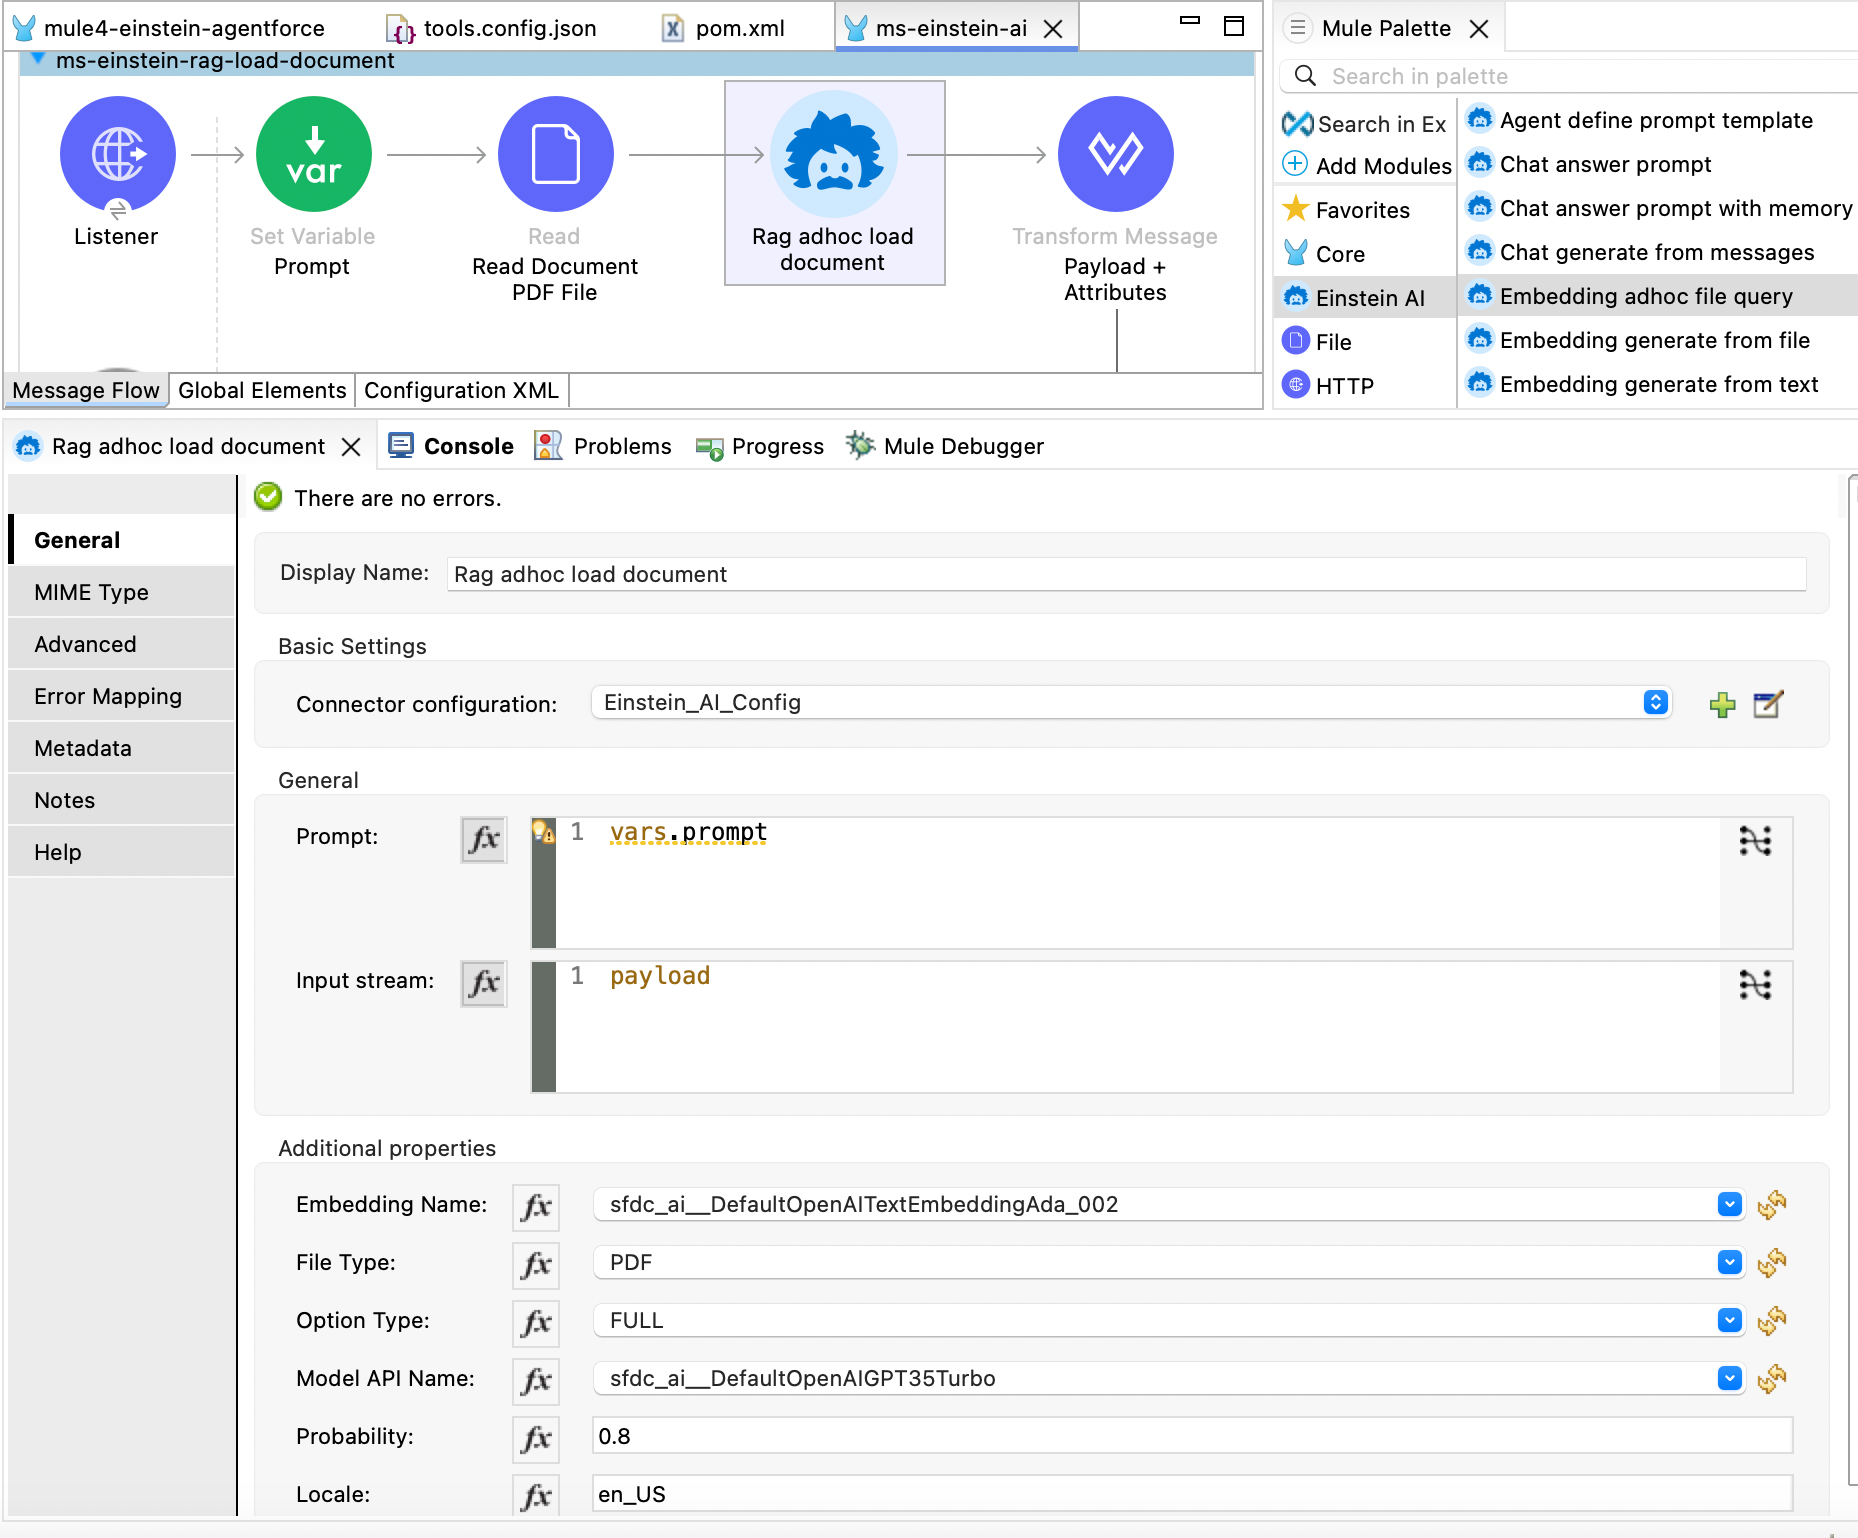Refresh File Type values
Viewport: 1858px width, 1538px height.
(x=1772, y=1263)
